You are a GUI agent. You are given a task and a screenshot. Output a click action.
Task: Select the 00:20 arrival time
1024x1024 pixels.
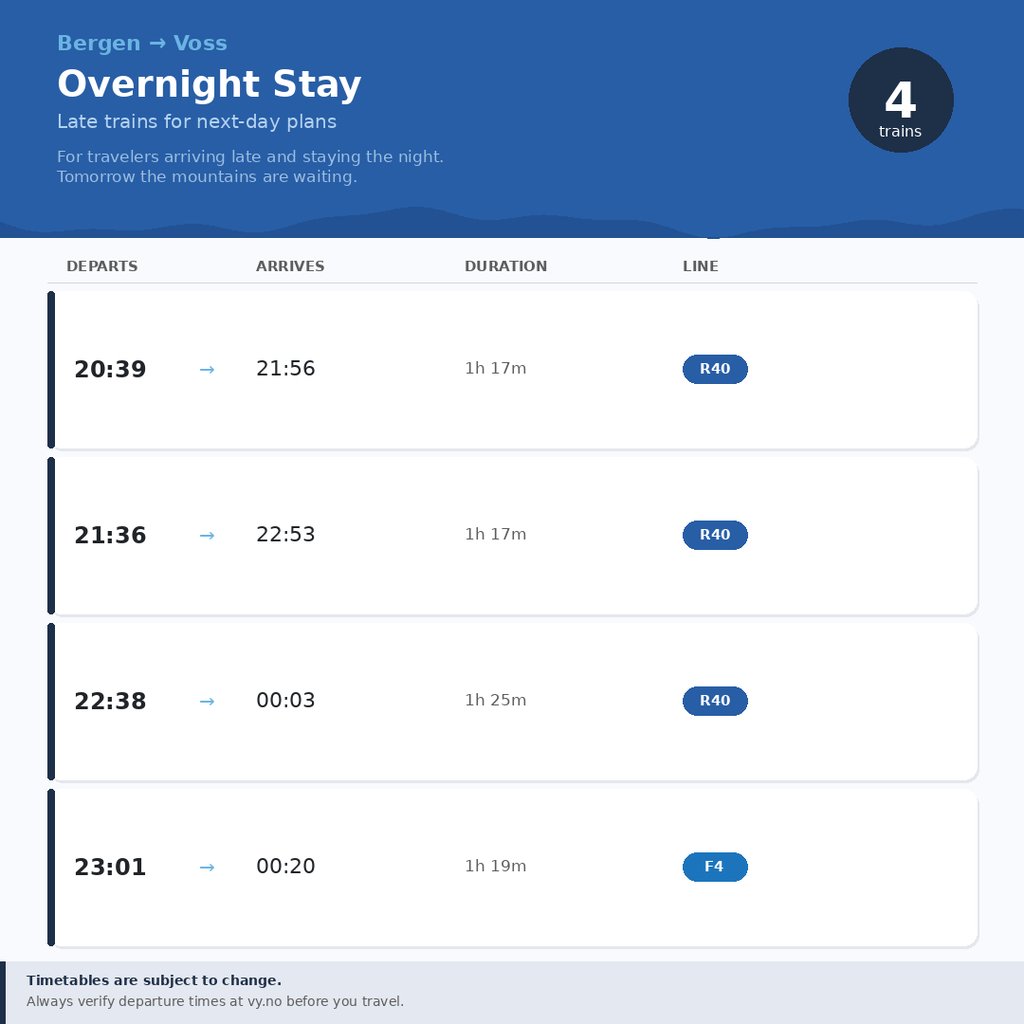286,867
